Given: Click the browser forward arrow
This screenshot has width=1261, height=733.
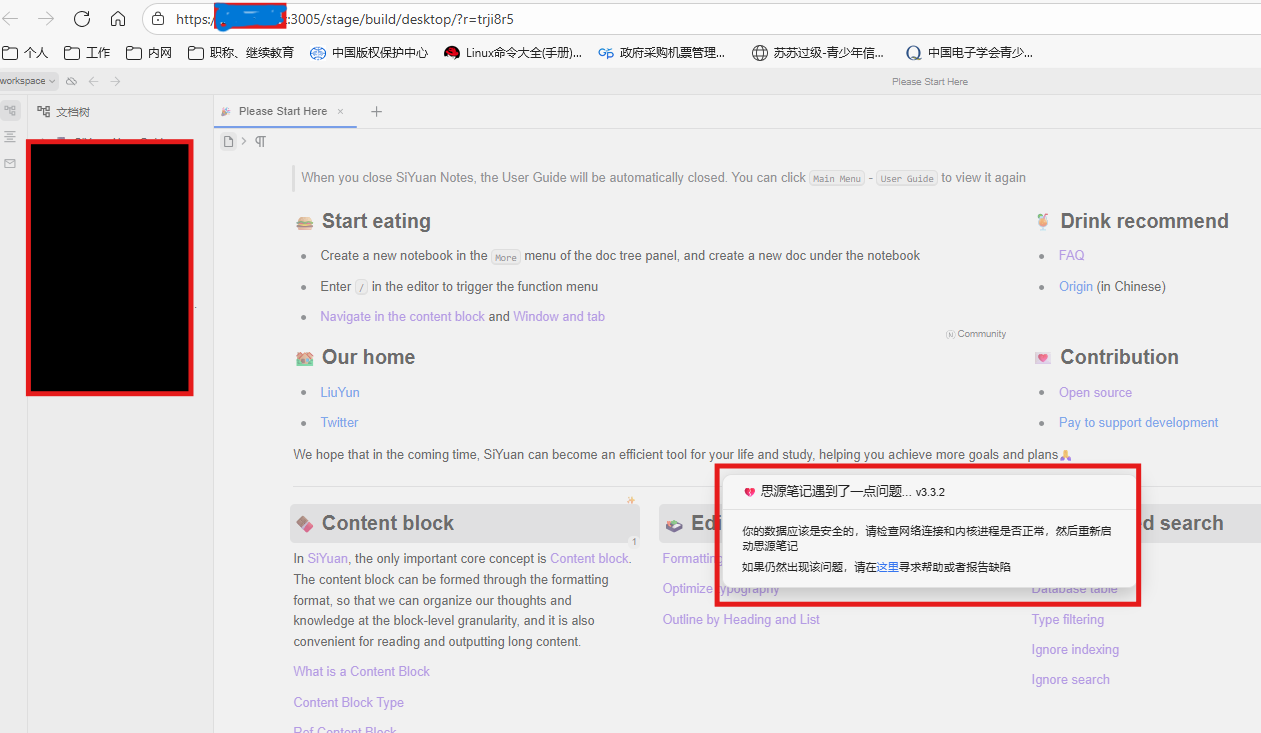Looking at the screenshot, I should (46, 19).
